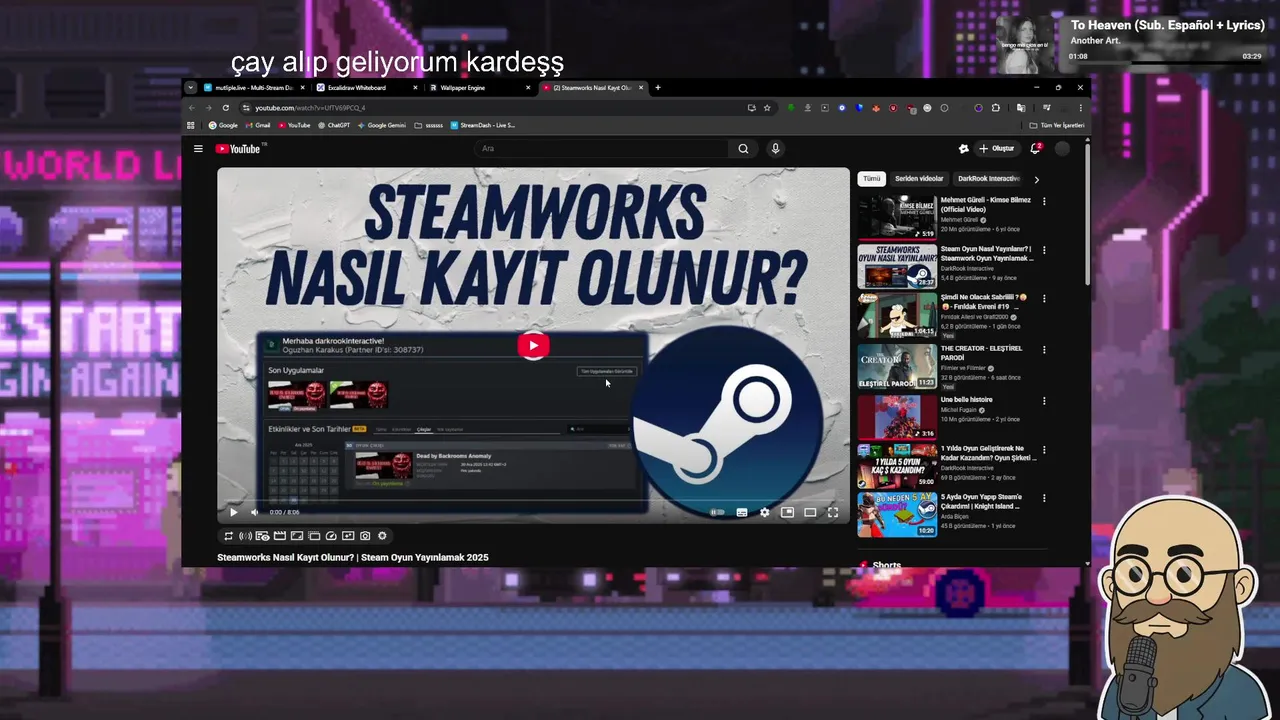The height and width of the screenshot is (720, 1280).
Task: Switch to miniplayer mode
Action: pos(788,512)
